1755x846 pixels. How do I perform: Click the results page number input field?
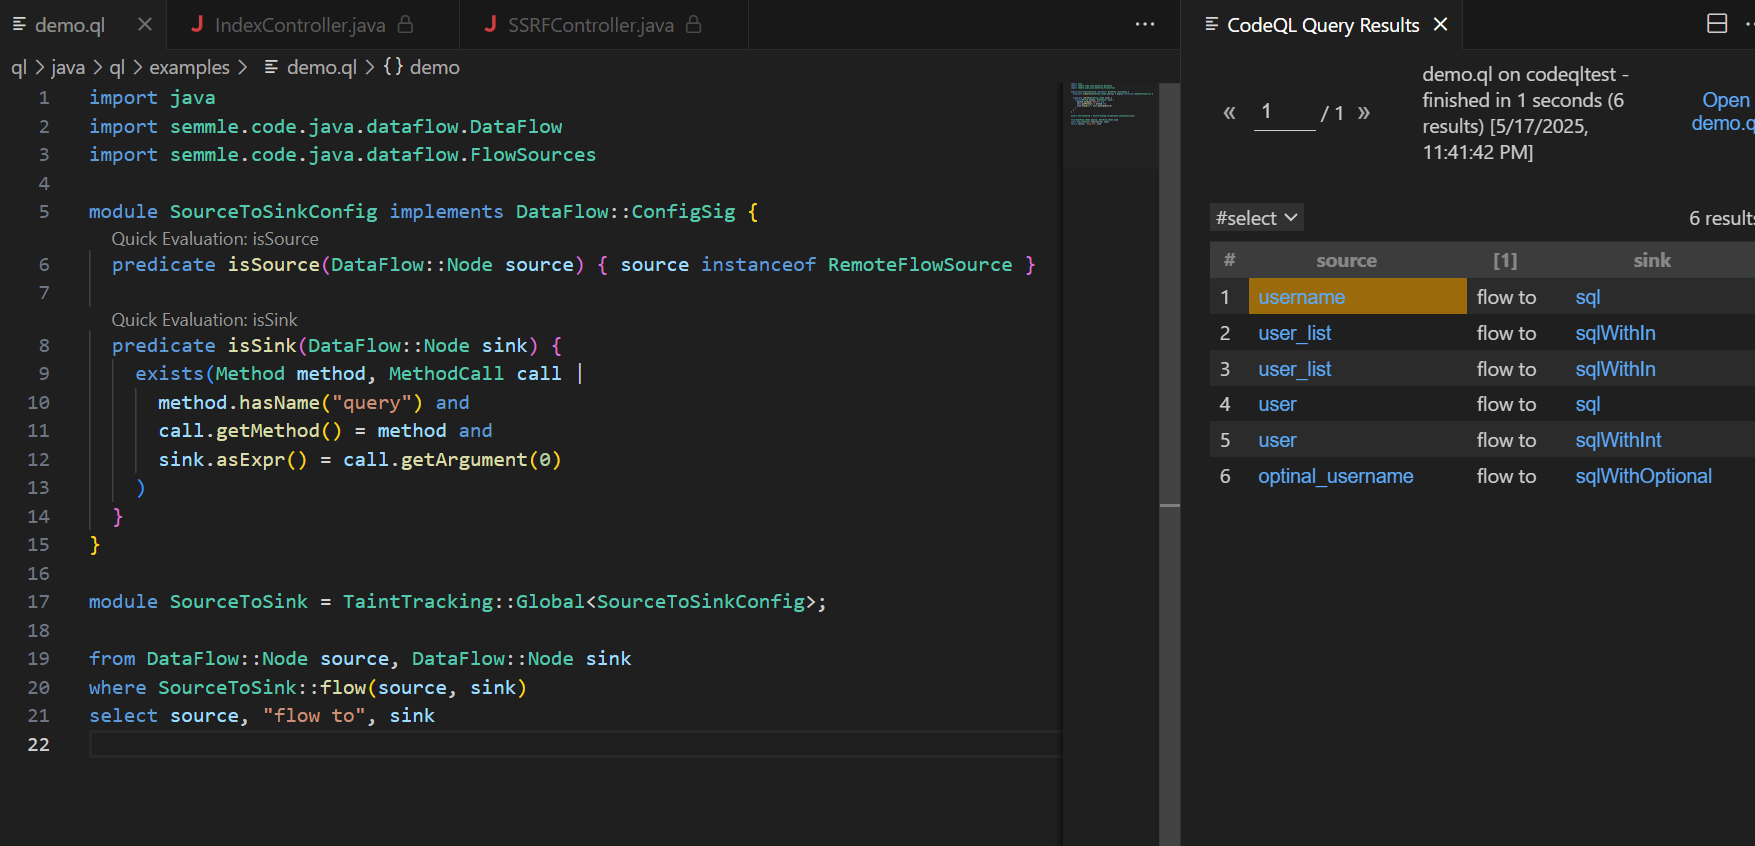[1284, 112]
